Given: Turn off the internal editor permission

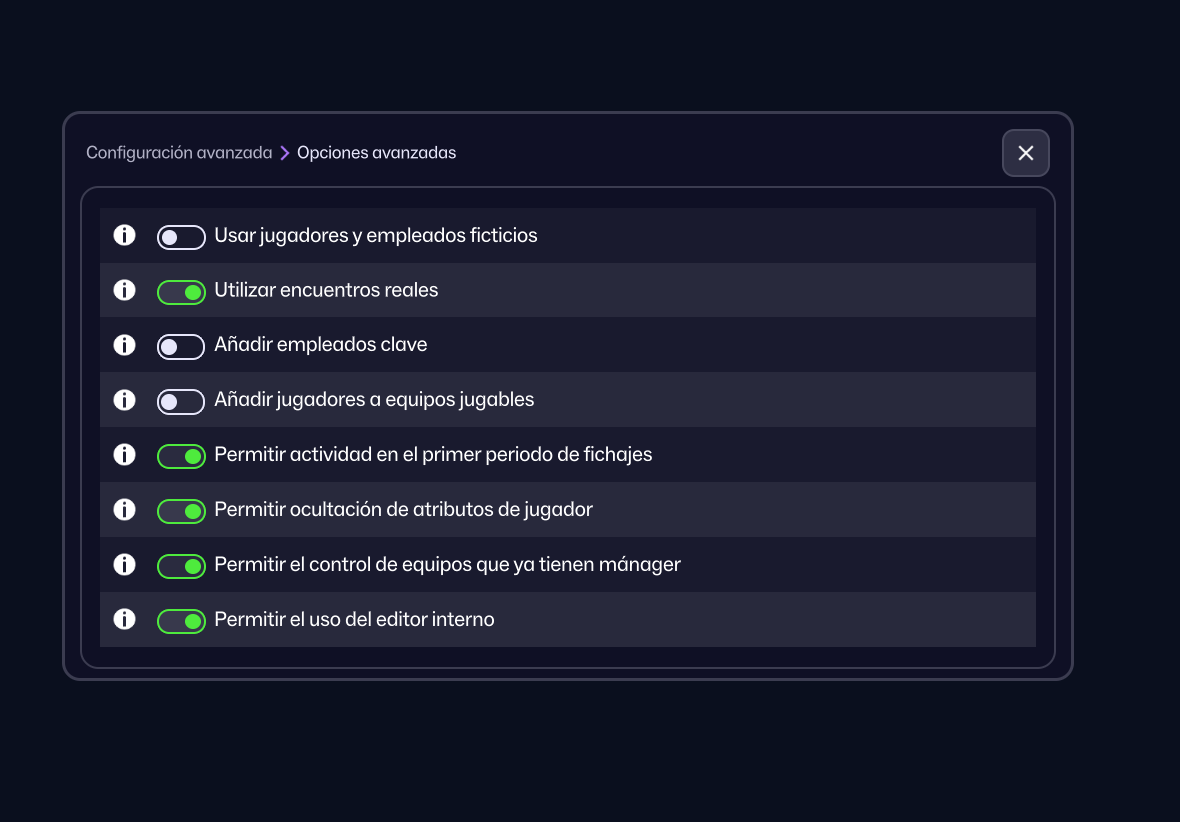Looking at the screenshot, I should click(x=181, y=620).
